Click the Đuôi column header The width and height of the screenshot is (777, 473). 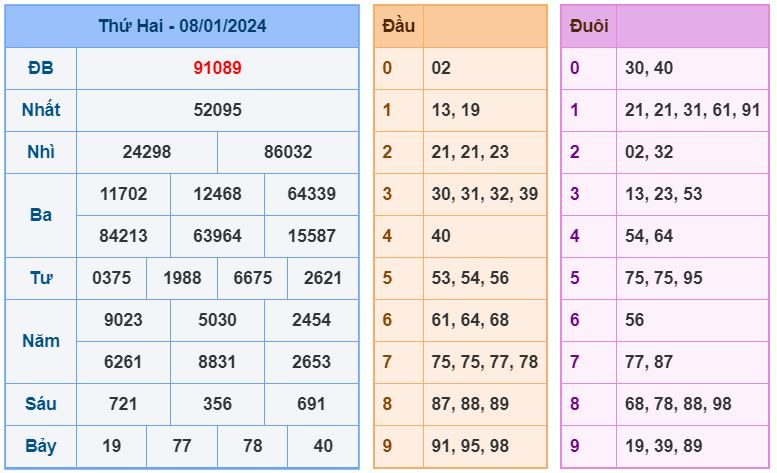(x=589, y=26)
